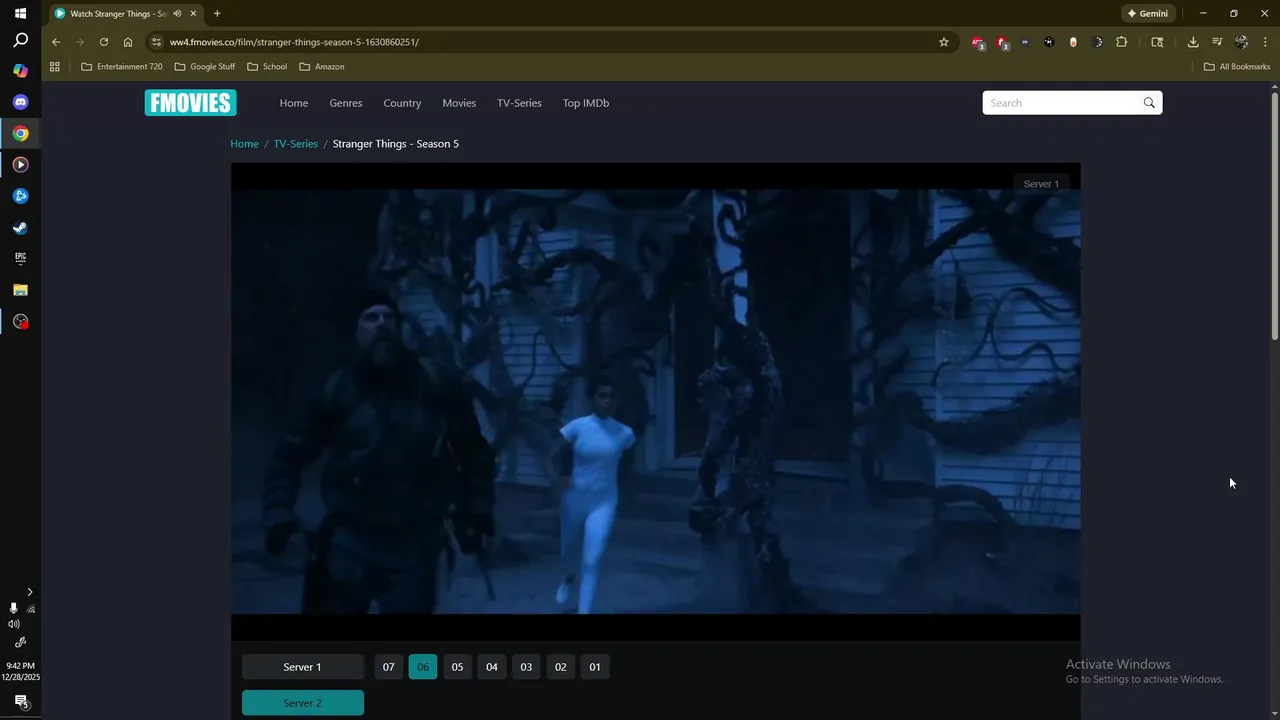Image resolution: width=1280 pixels, height=720 pixels.
Task: Expand the hidden system tray icons chevron
Action: click(29, 592)
